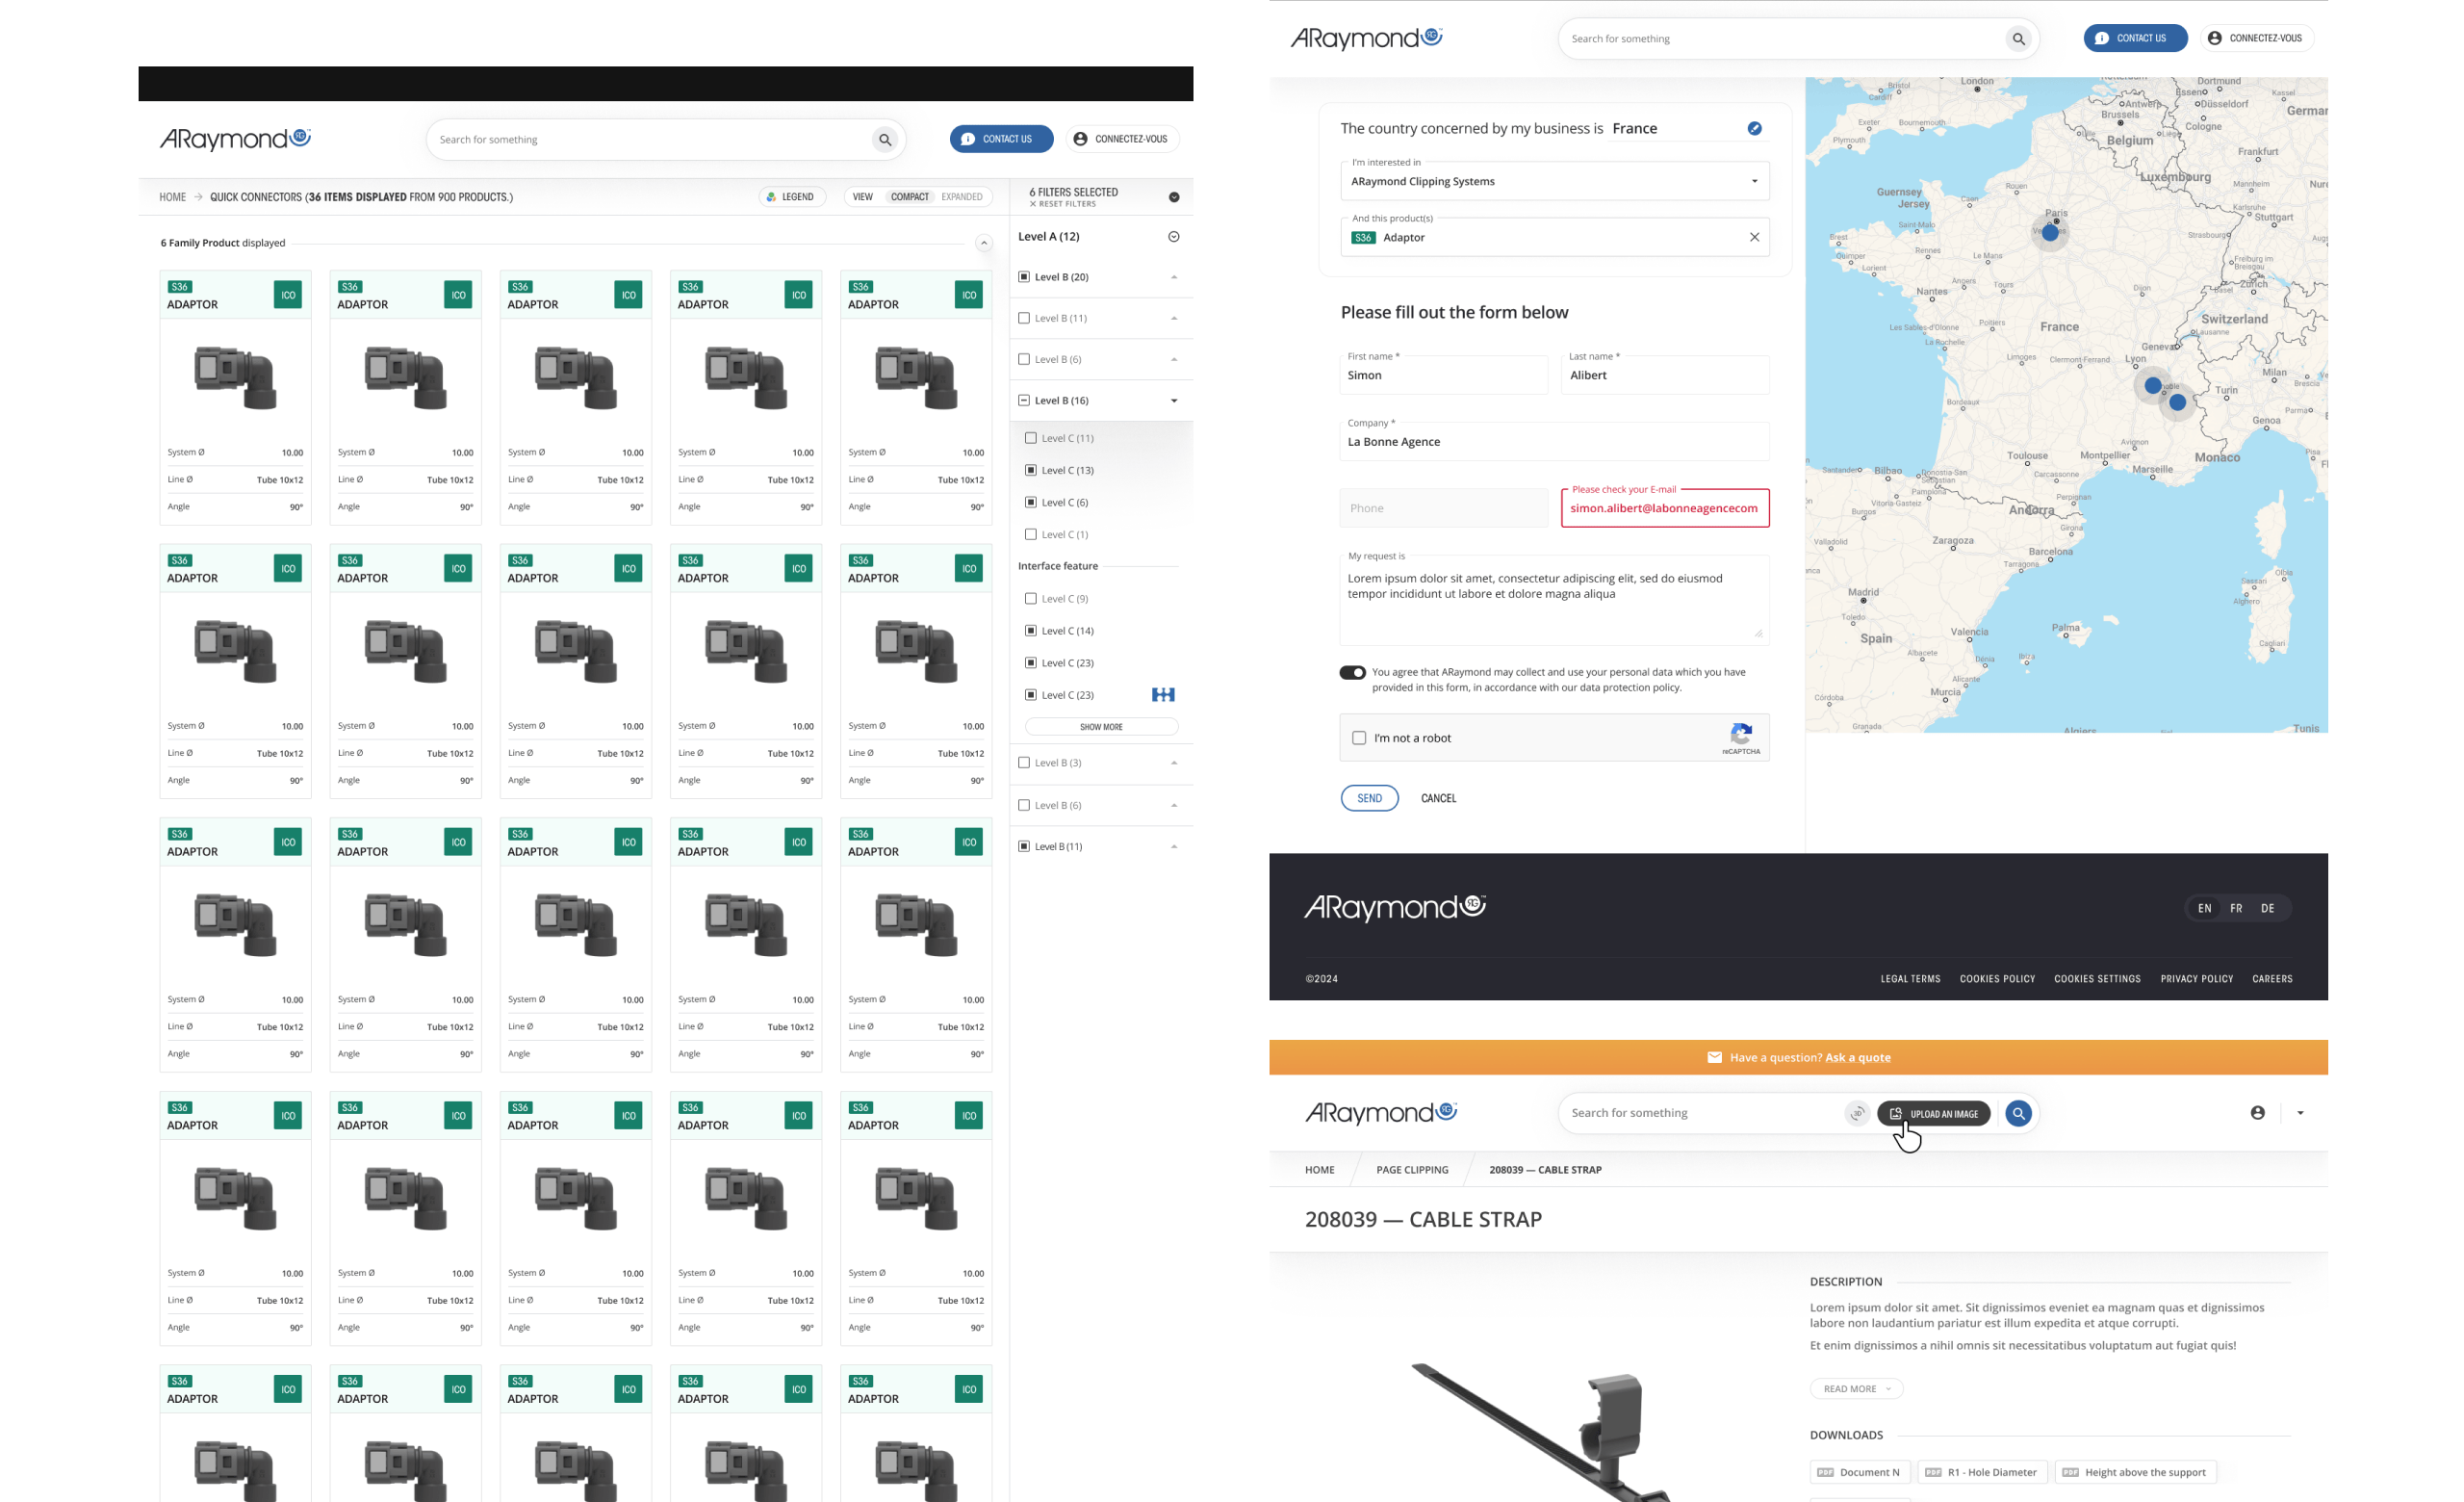Click the Ask a quote link

(x=1857, y=1057)
